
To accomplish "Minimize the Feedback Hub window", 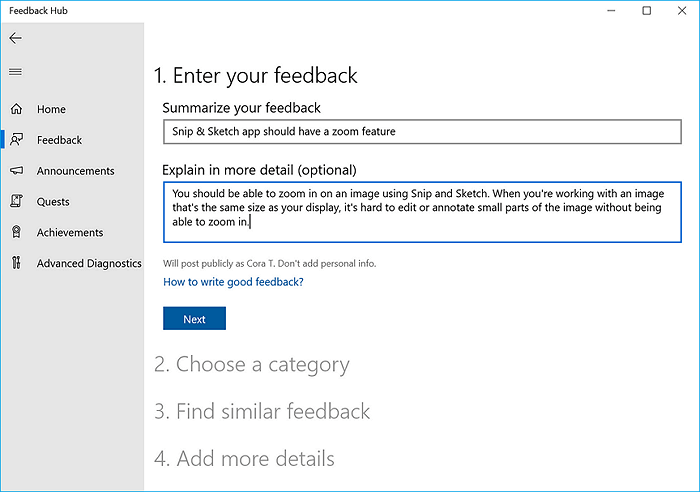I will (611, 11).
